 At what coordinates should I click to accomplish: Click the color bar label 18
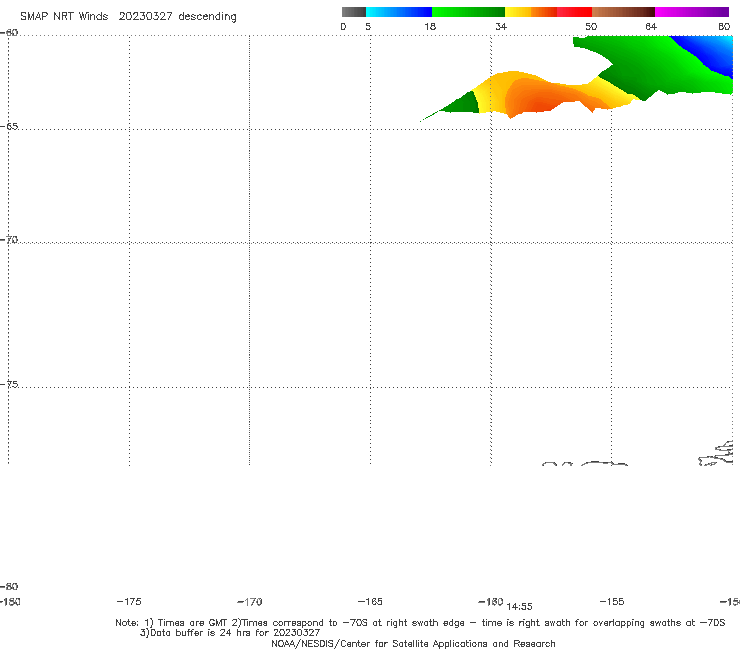430,26
